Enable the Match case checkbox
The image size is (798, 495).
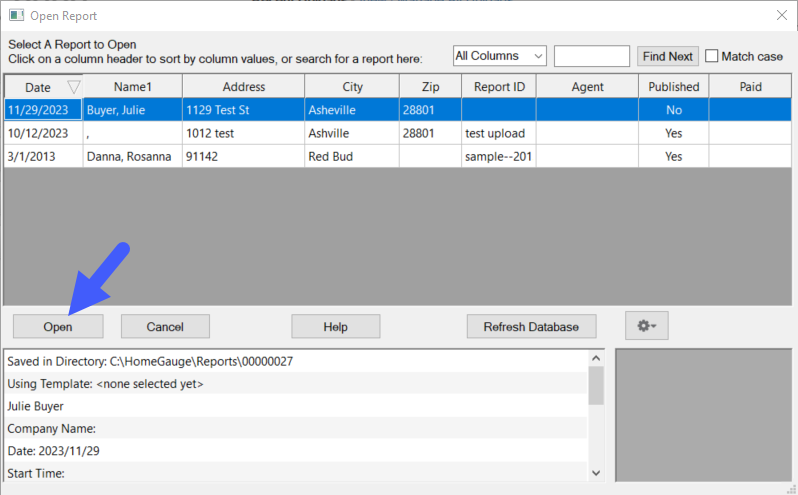713,56
